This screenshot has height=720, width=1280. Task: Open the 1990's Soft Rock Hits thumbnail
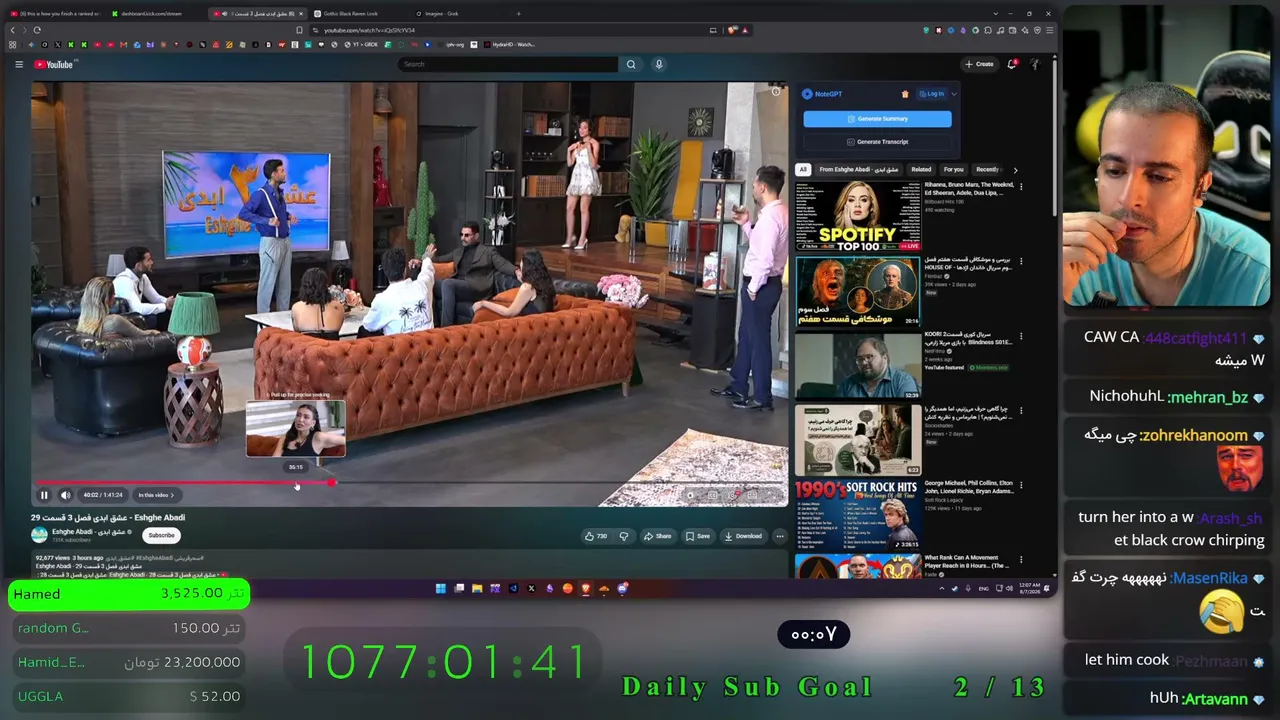point(858,515)
